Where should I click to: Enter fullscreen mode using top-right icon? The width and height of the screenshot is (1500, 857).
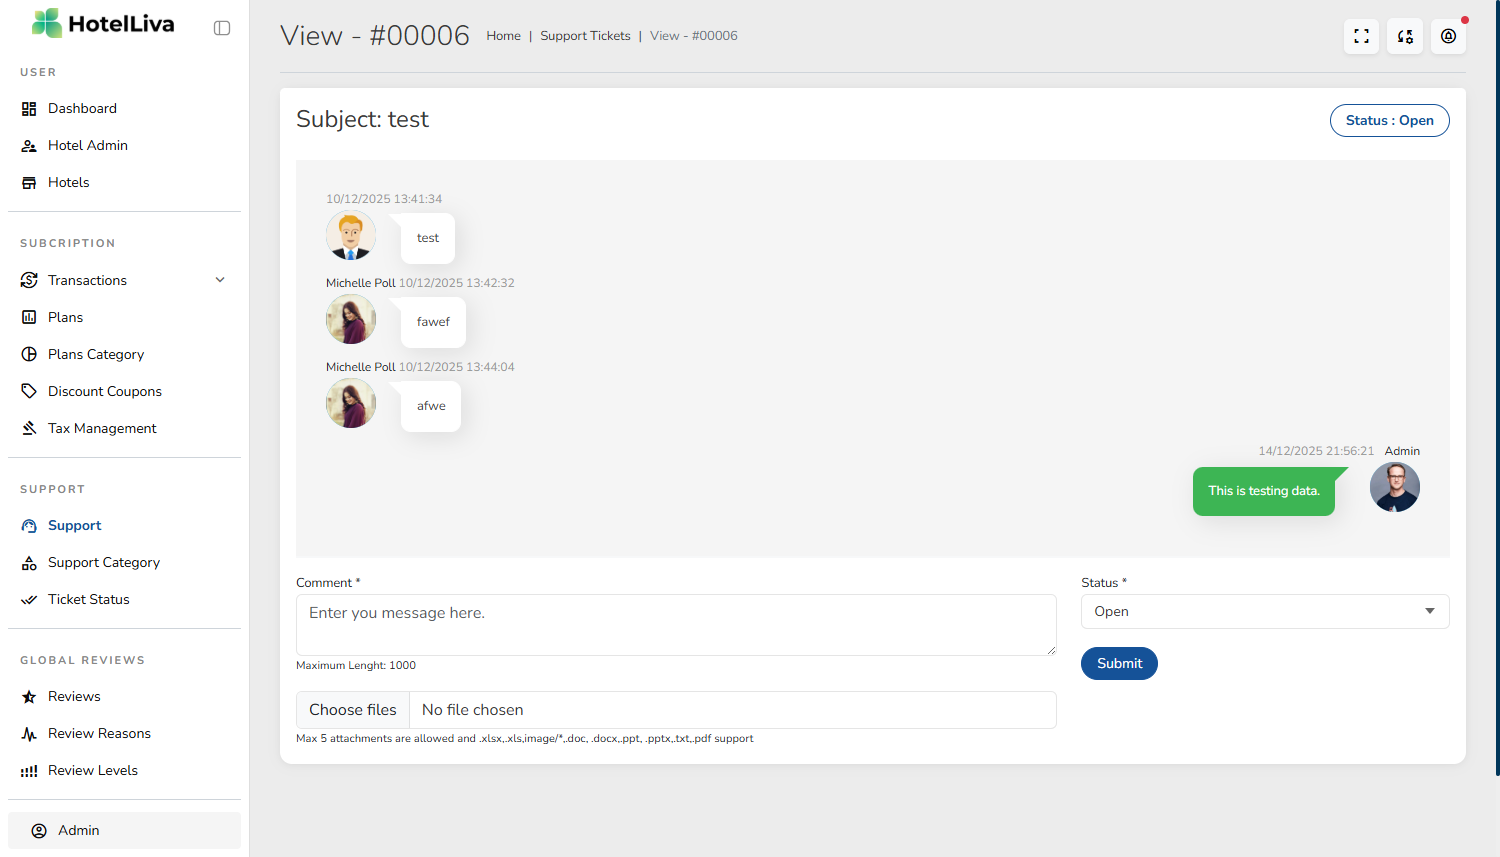click(1361, 37)
